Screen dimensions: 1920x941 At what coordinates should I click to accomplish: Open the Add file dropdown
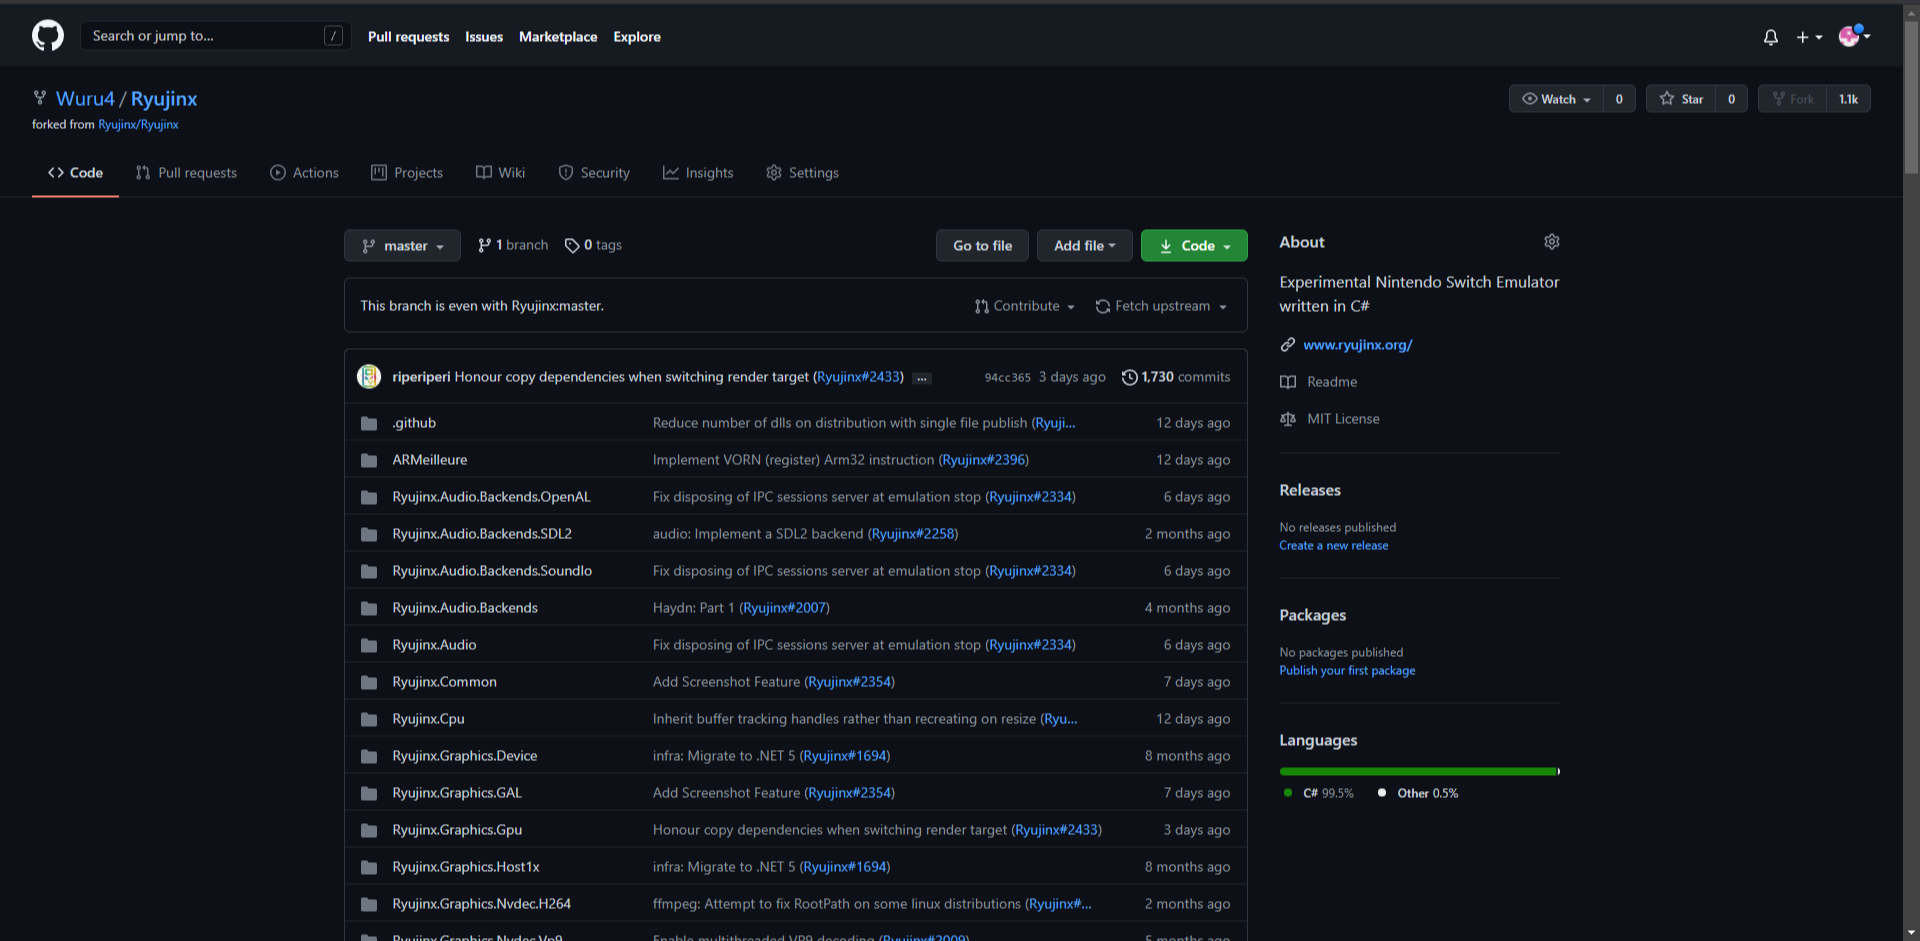point(1084,246)
